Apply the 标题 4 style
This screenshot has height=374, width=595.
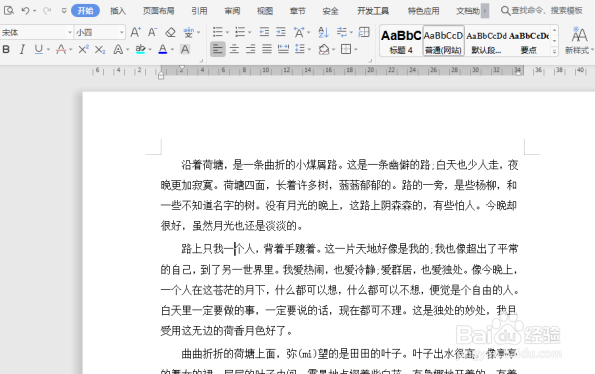(x=401, y=41)
